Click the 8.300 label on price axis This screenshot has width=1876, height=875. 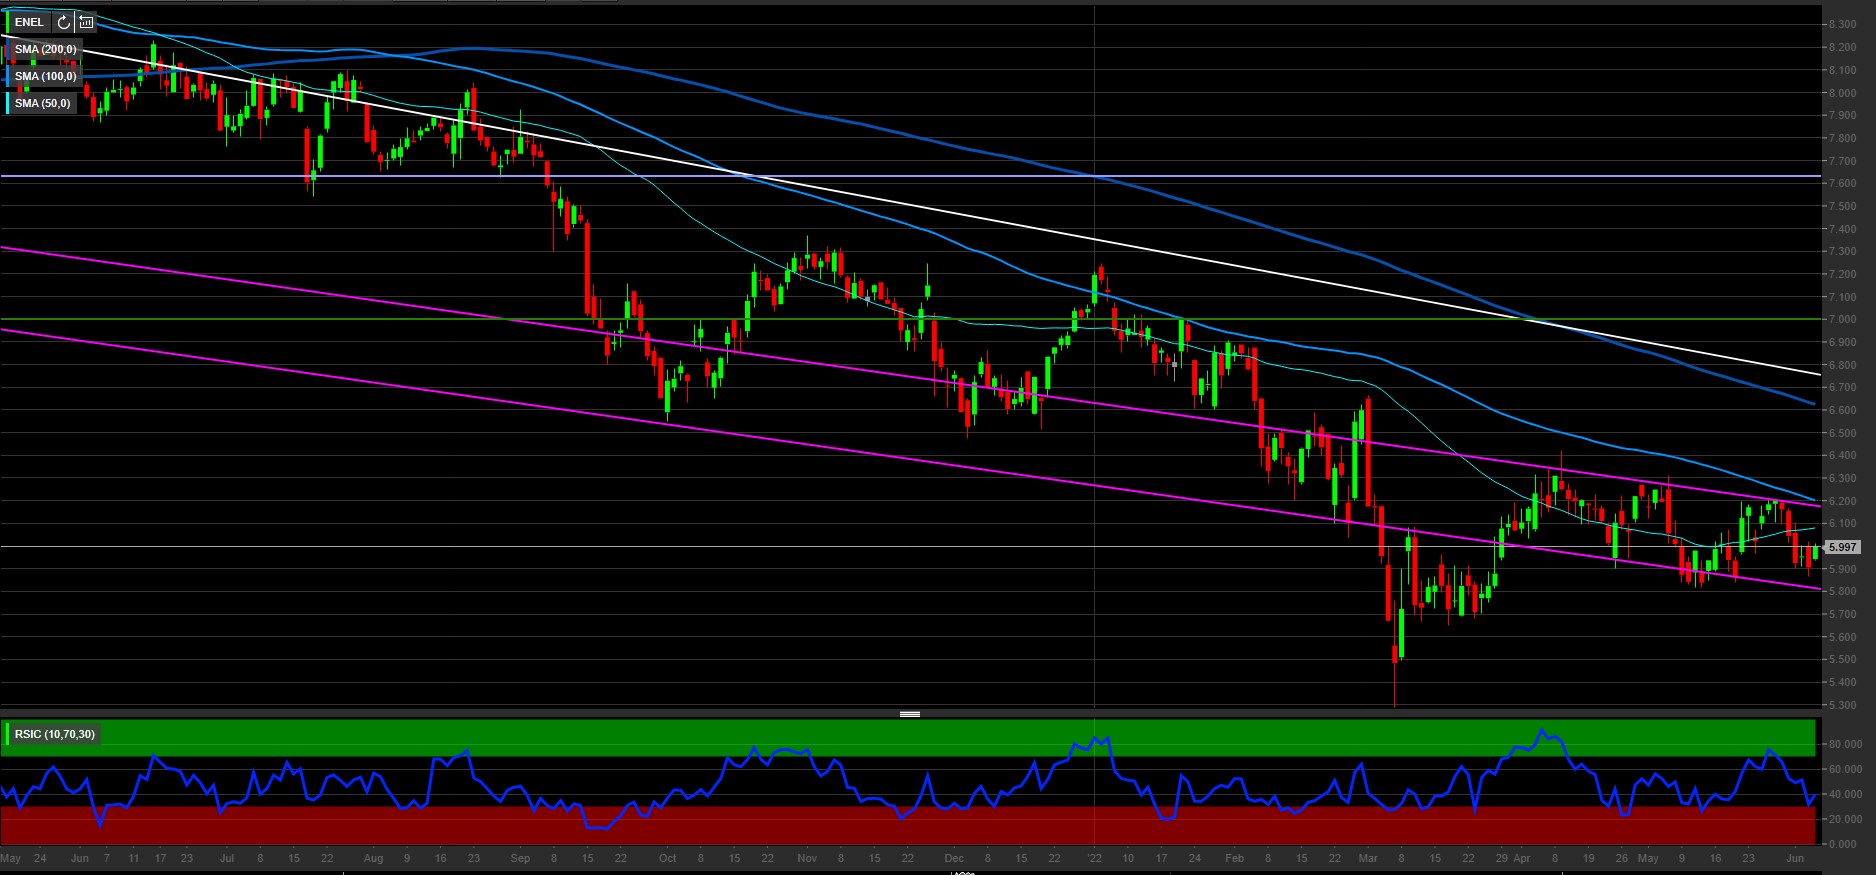tap(1843, 24)
